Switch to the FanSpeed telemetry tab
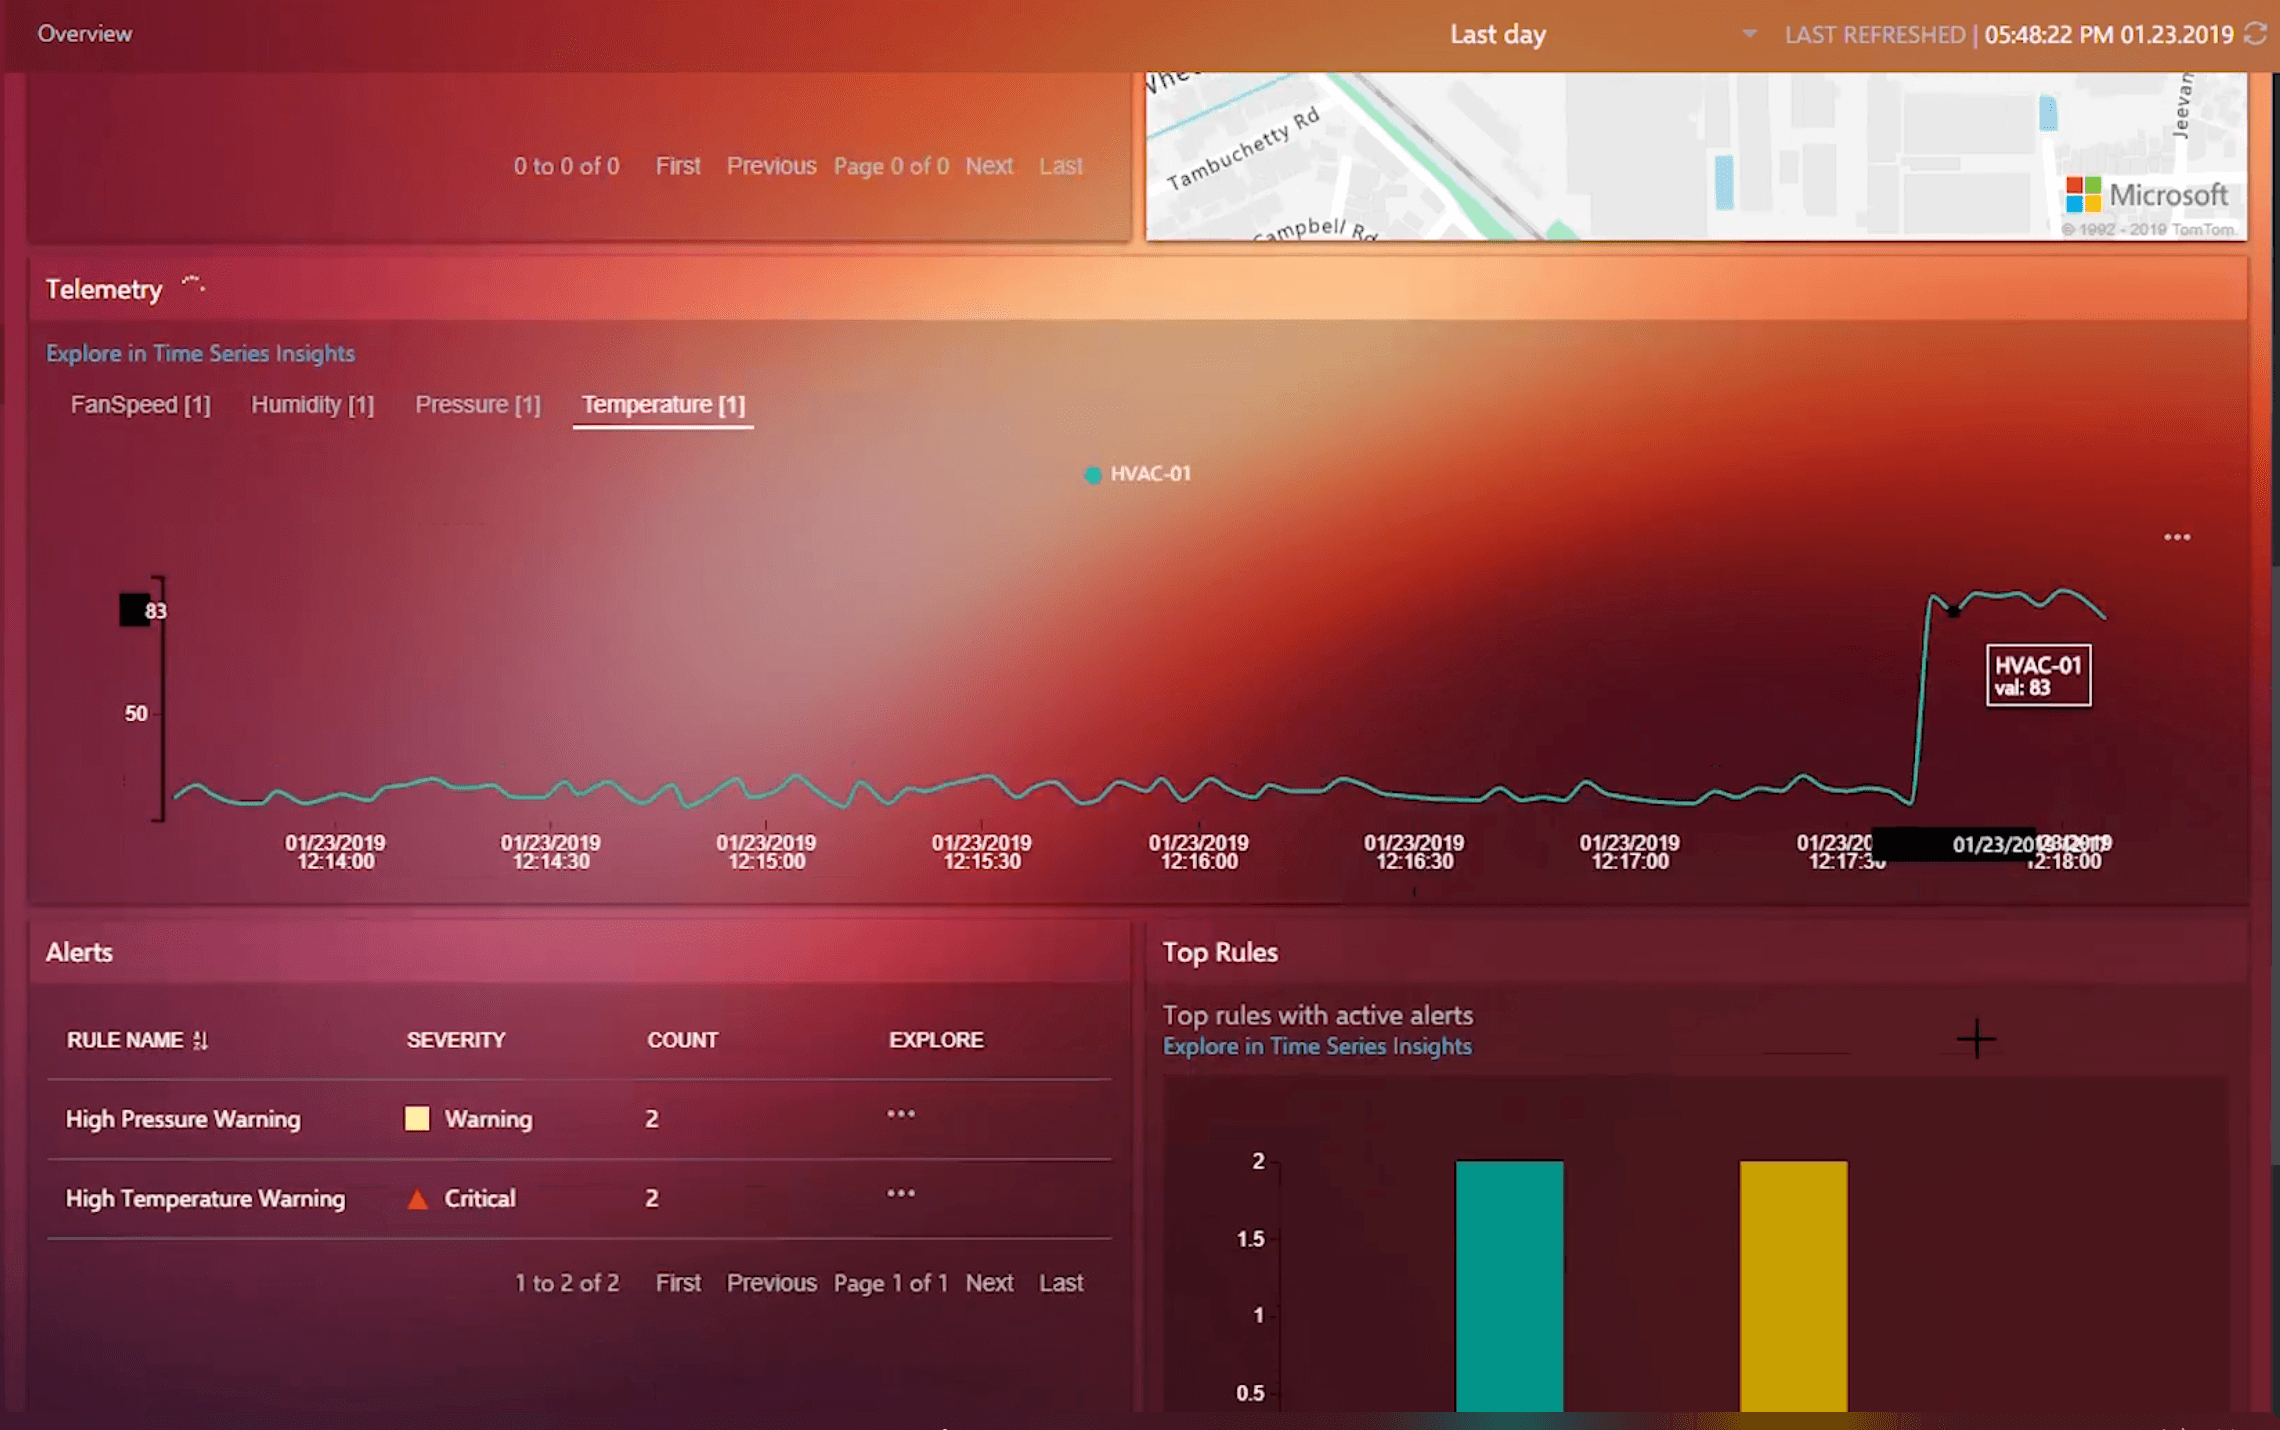The height and width of the screenshot is (1430, 2280). click(x=141, y=405)
